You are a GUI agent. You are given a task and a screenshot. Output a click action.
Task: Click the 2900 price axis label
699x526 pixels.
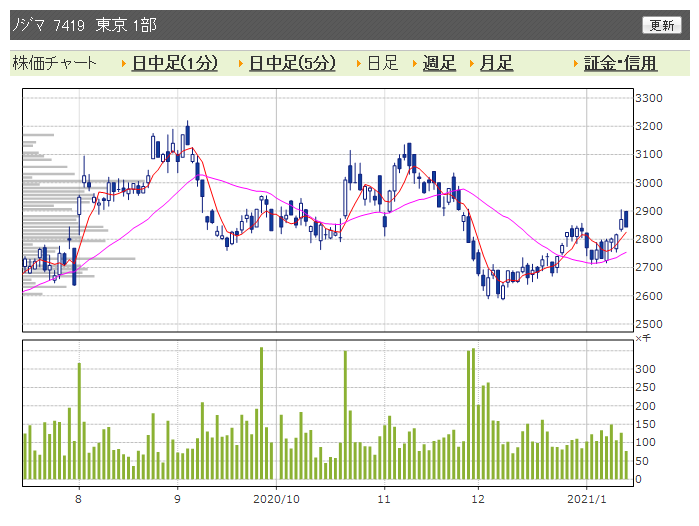[x=649, y=211]
